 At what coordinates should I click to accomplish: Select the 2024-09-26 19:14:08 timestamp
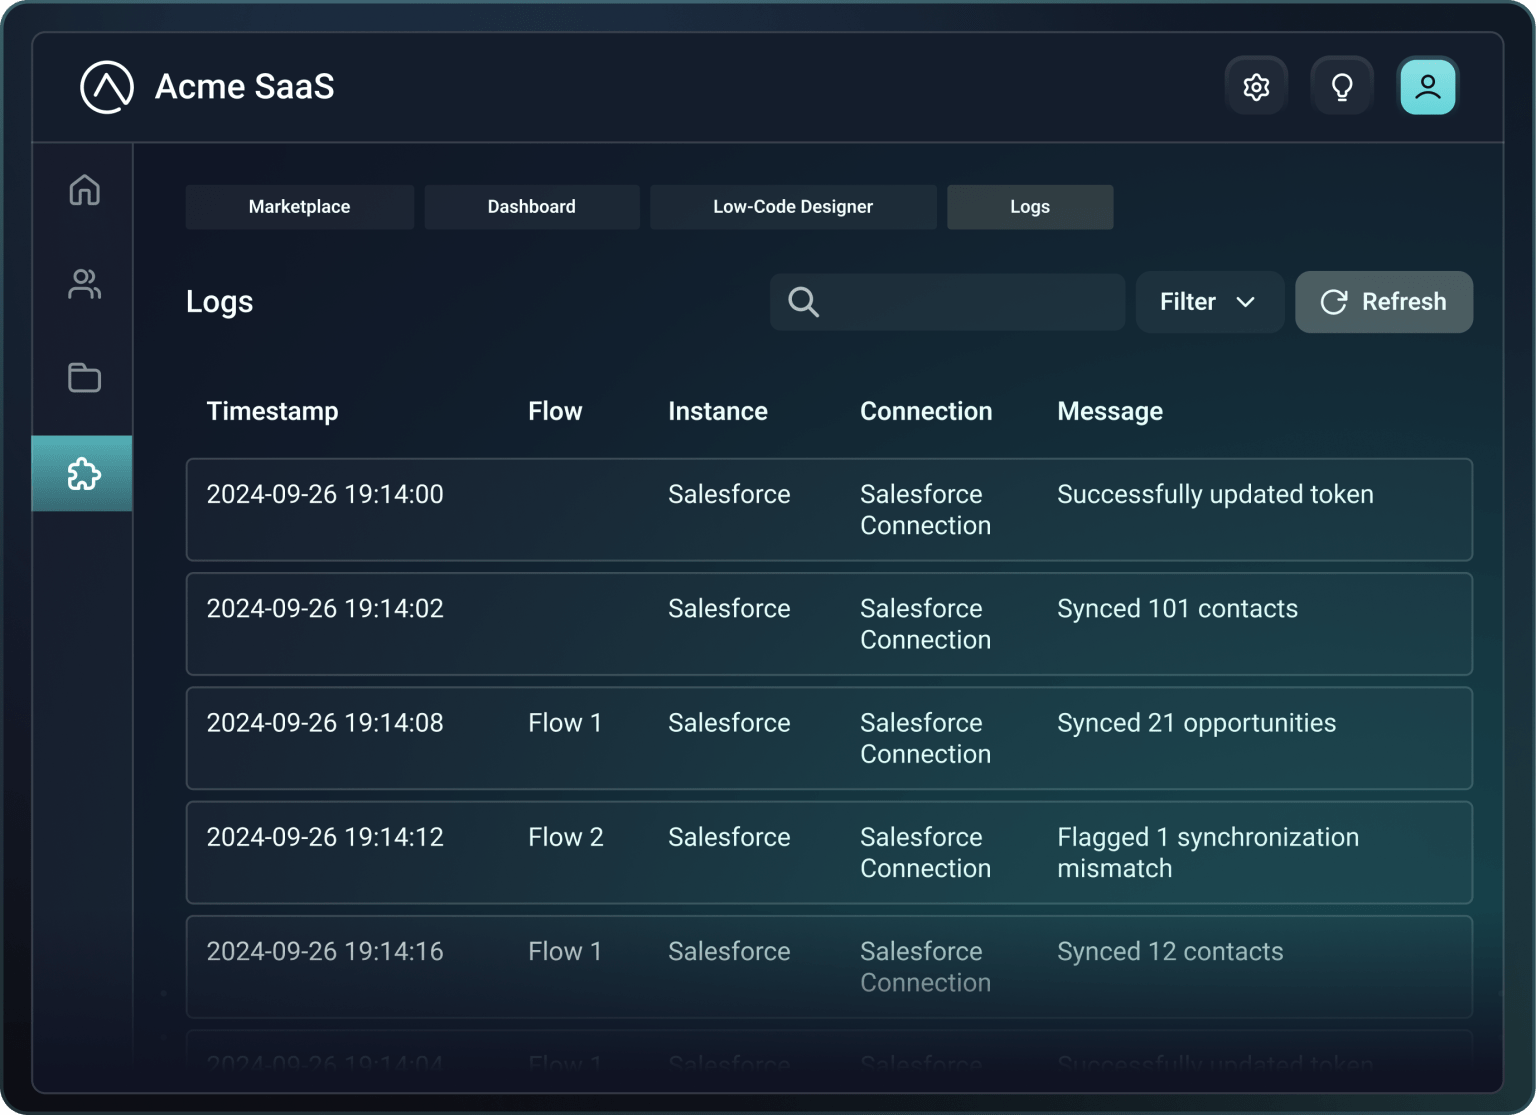tap(325, 723)
